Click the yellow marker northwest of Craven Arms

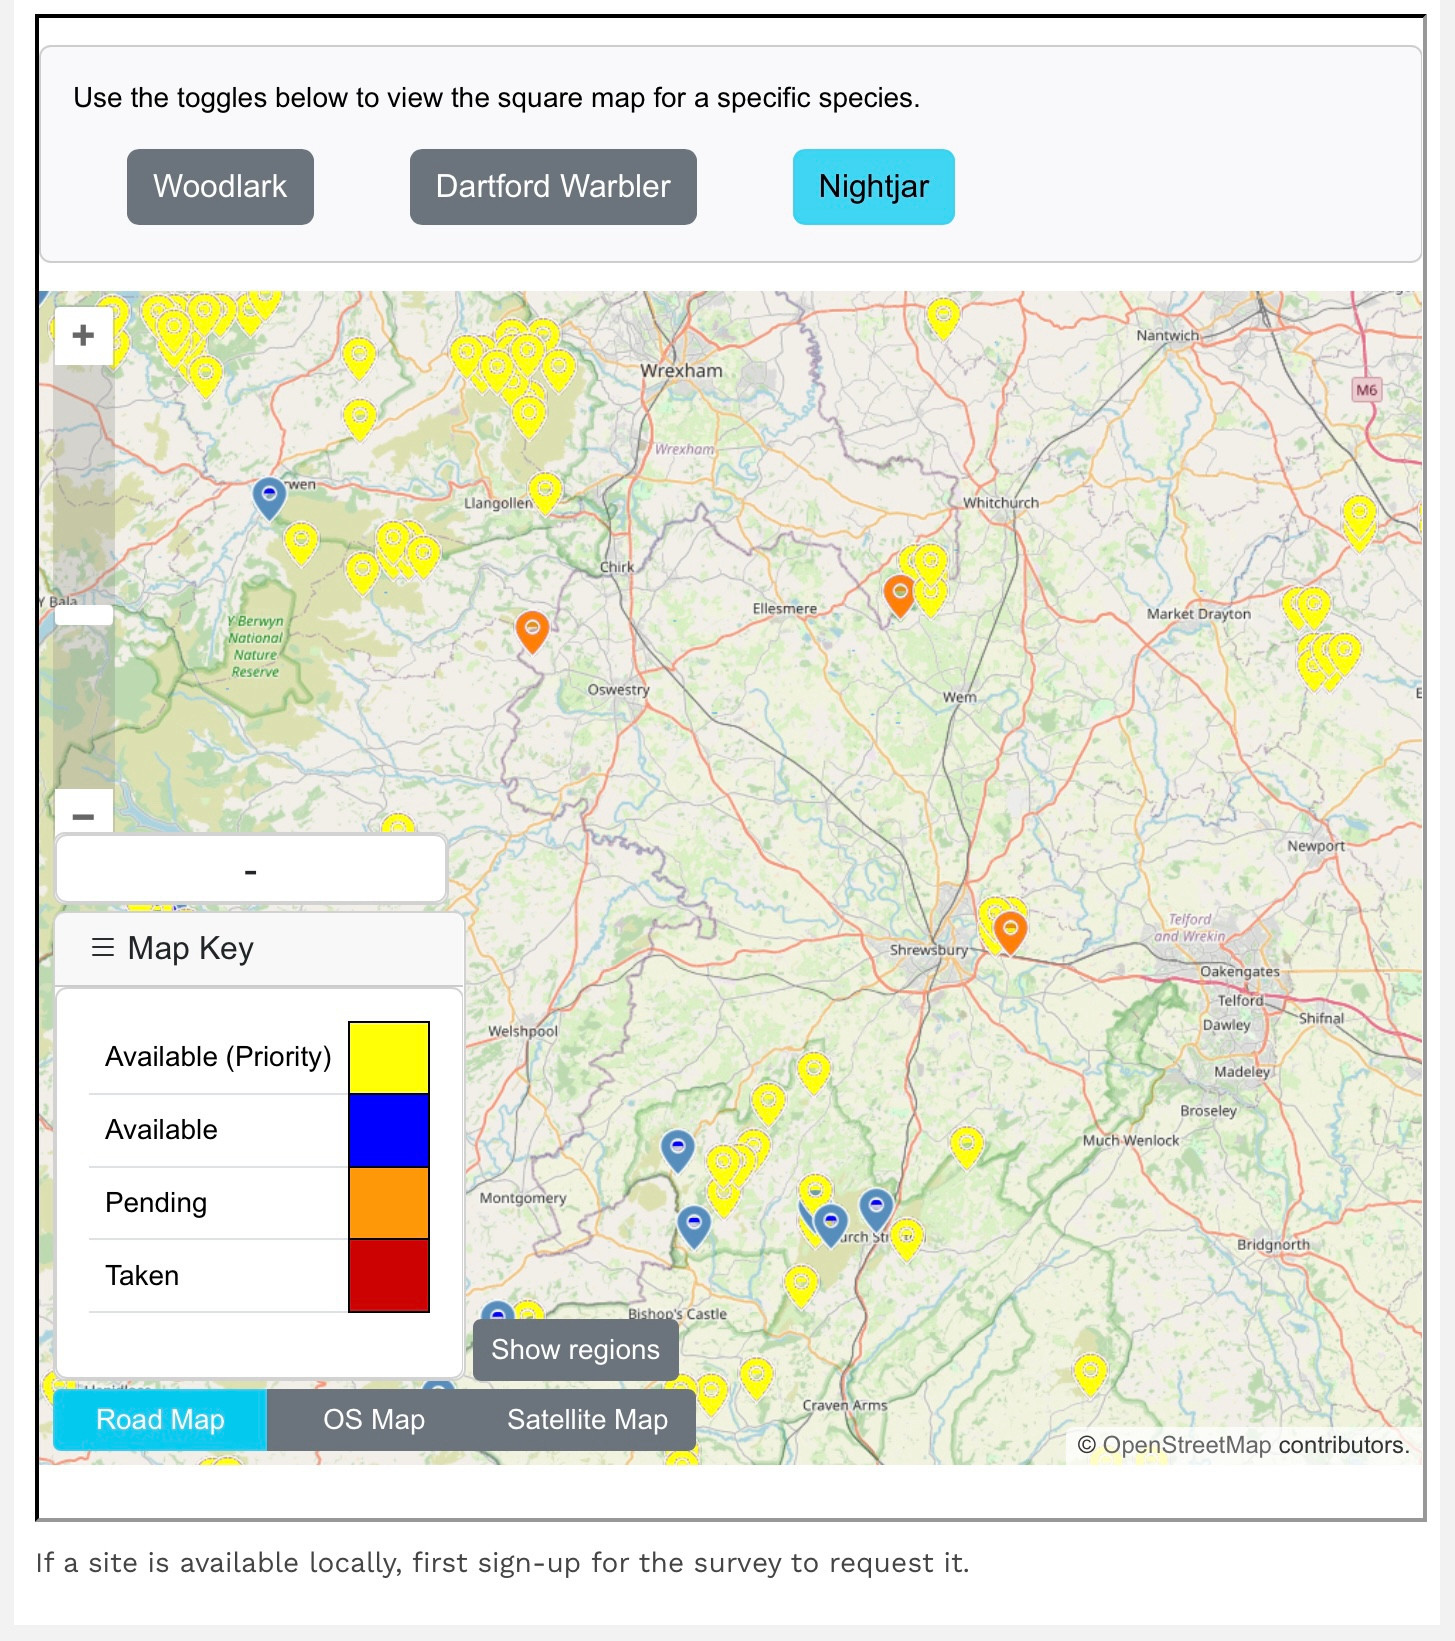pyautogui.click(x=756, y=1377)
